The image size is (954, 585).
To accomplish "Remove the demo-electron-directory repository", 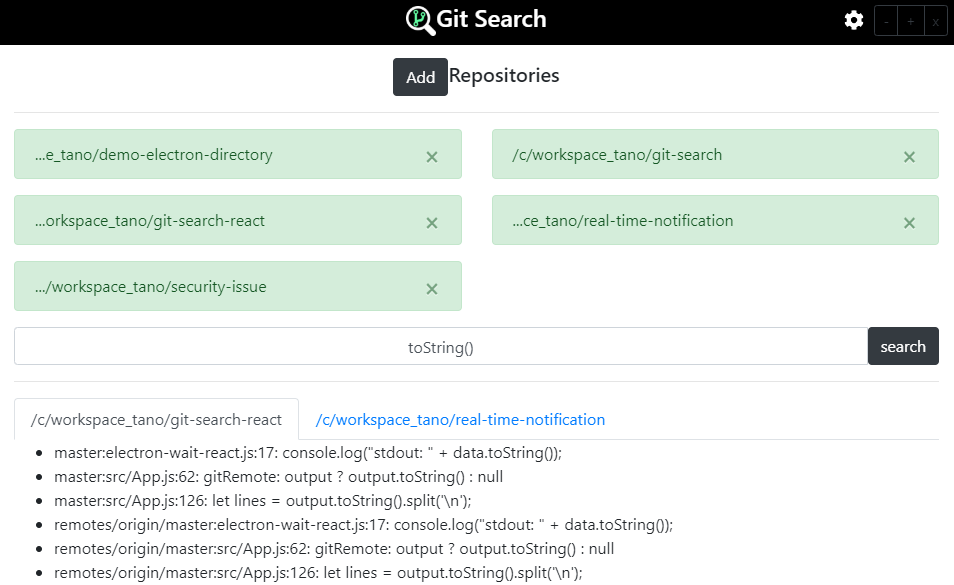I will pos(431,156).
